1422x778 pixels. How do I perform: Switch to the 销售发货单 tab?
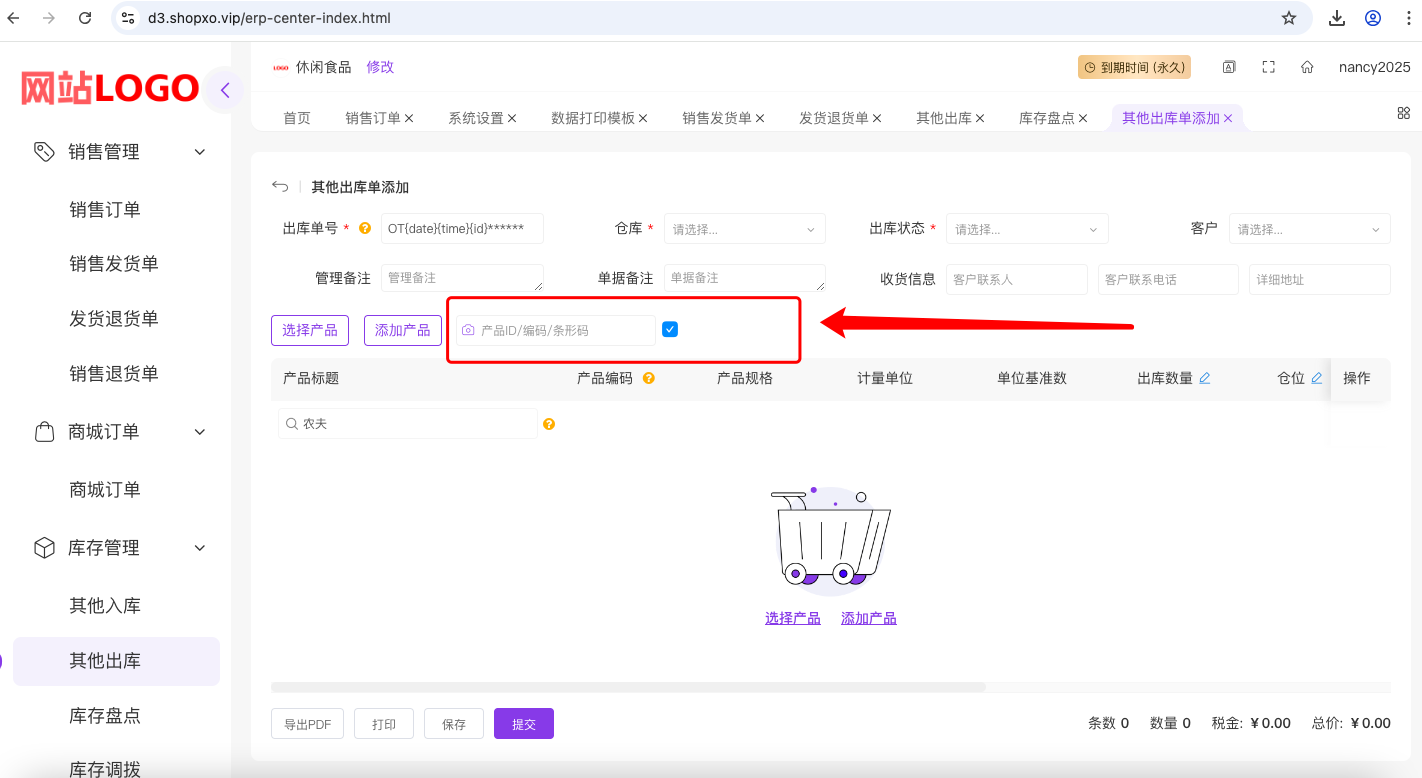click(717, 118)
